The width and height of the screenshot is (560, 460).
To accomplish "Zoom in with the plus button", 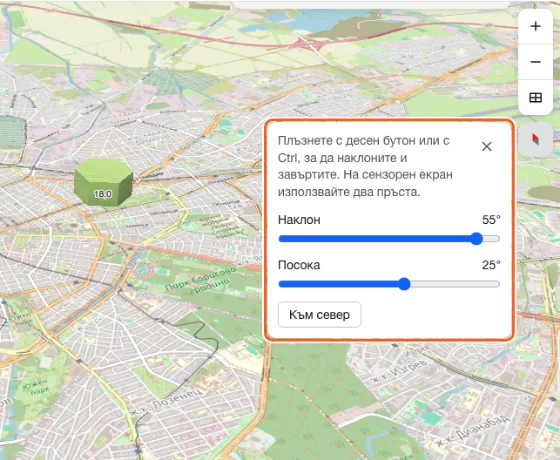I will click(535, 26).
